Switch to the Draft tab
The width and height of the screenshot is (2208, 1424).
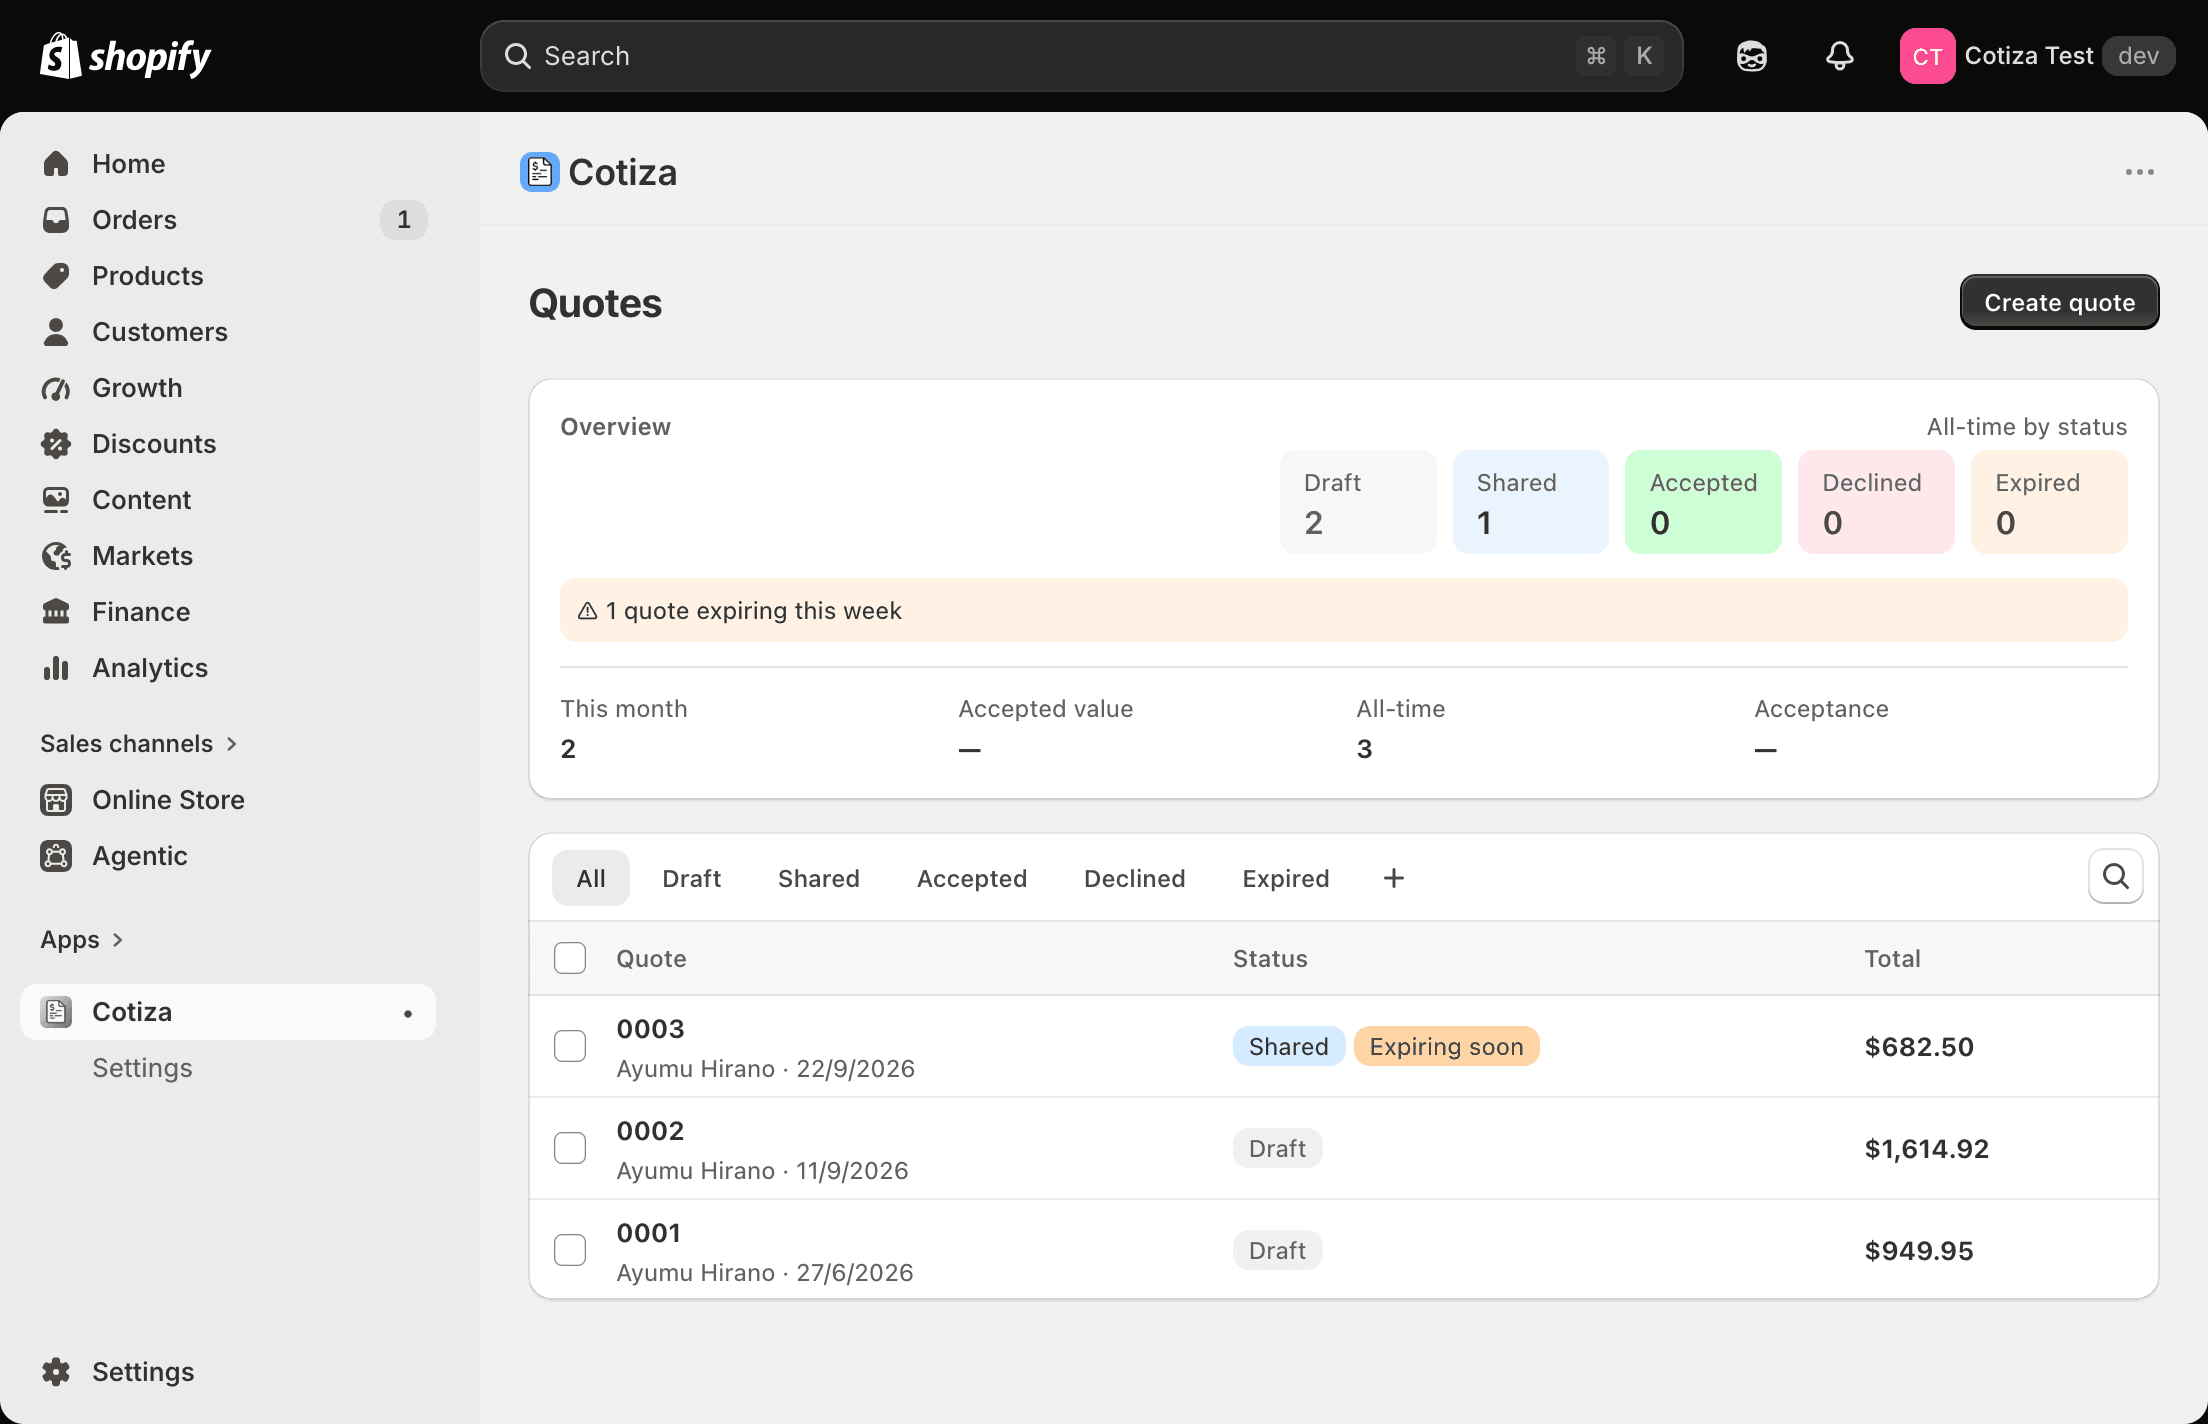(692, 878)
